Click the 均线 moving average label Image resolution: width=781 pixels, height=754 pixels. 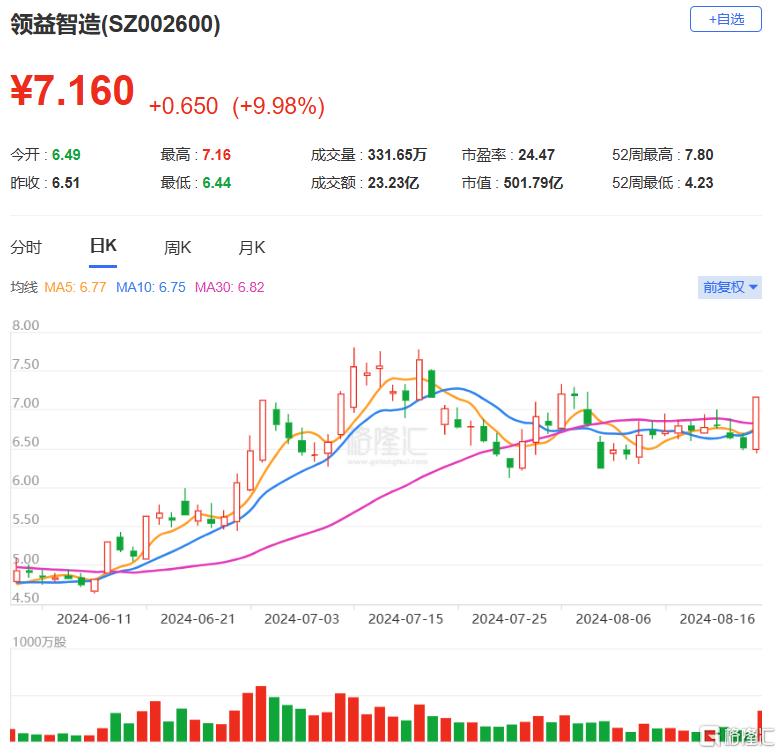24,287
